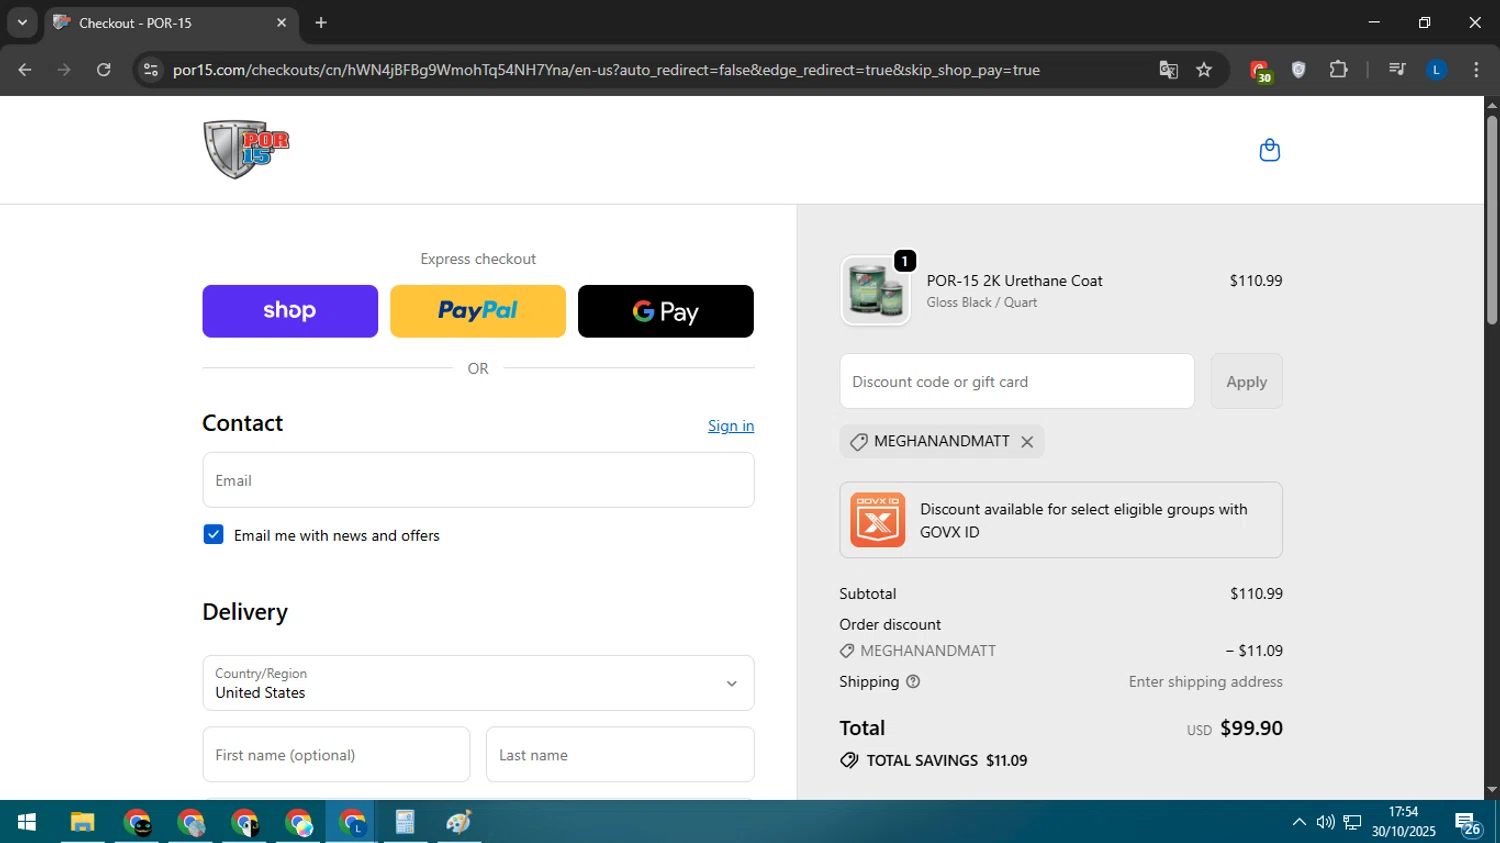Viewport: 1500px width, 843px height.
Task: Open the shopping bag cart icon
Action: (x=1269, y=150)
